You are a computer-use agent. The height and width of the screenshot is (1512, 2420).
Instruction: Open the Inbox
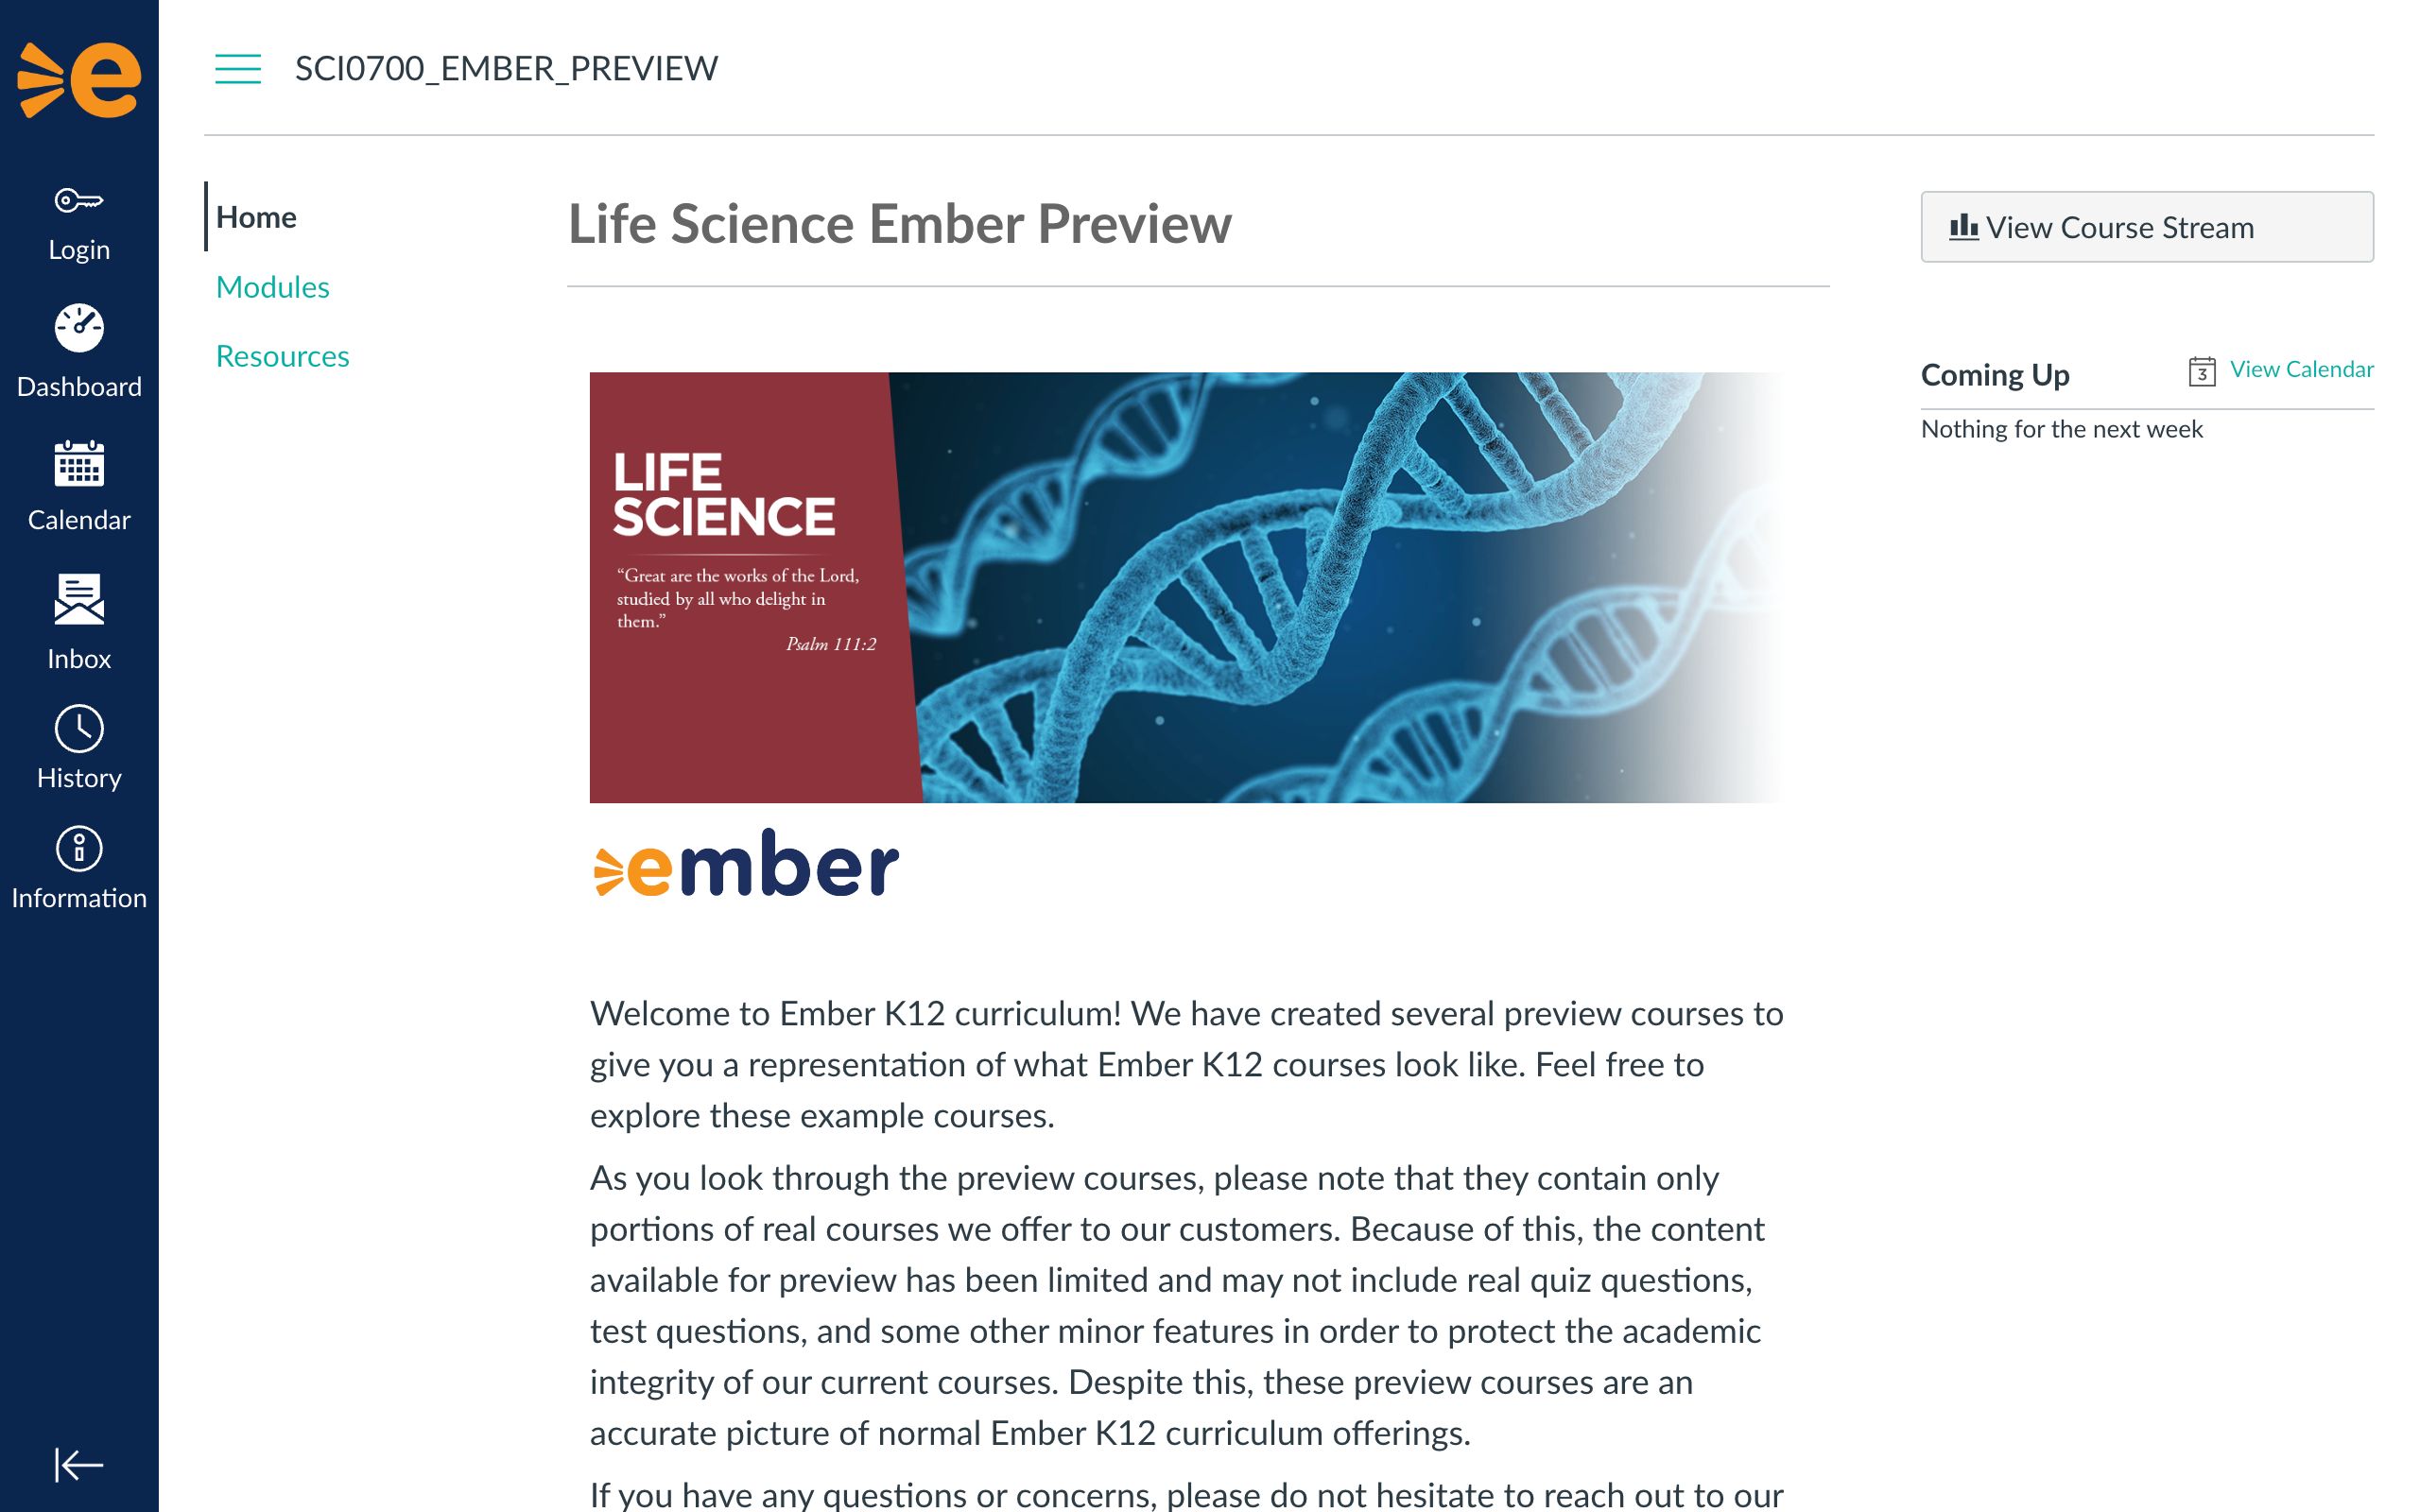79,600
